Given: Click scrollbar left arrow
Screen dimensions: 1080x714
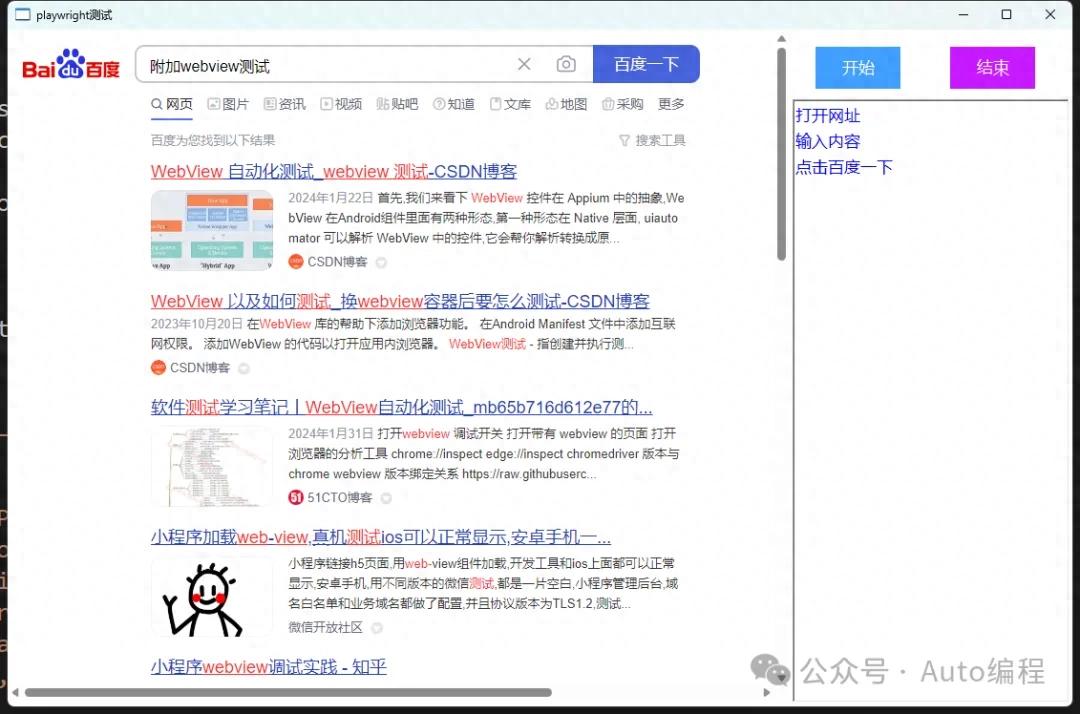Looking at the screenshot, I should [14, 692].
